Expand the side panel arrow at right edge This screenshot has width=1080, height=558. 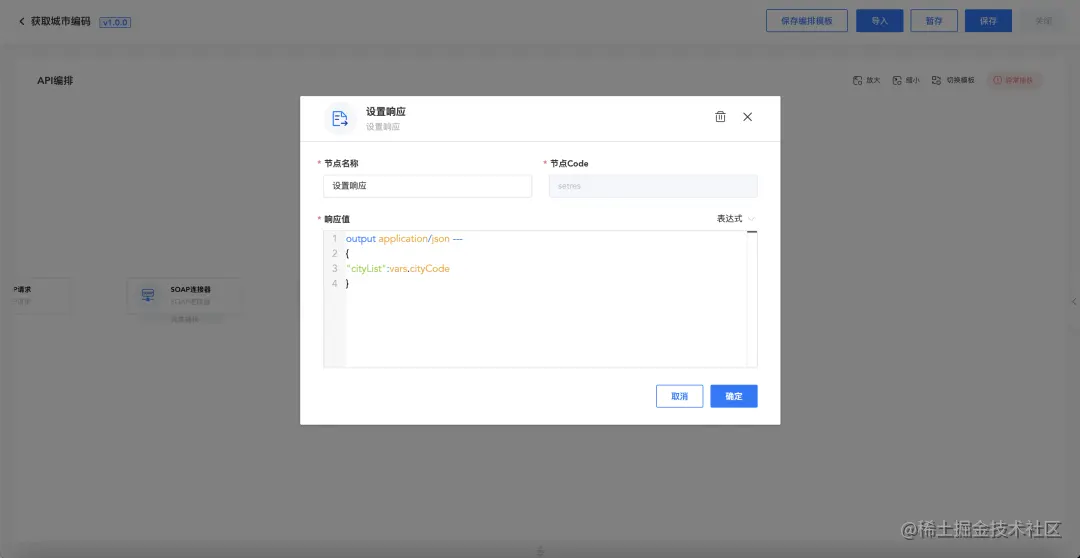pyautogui.click(x=1074, y=302)
